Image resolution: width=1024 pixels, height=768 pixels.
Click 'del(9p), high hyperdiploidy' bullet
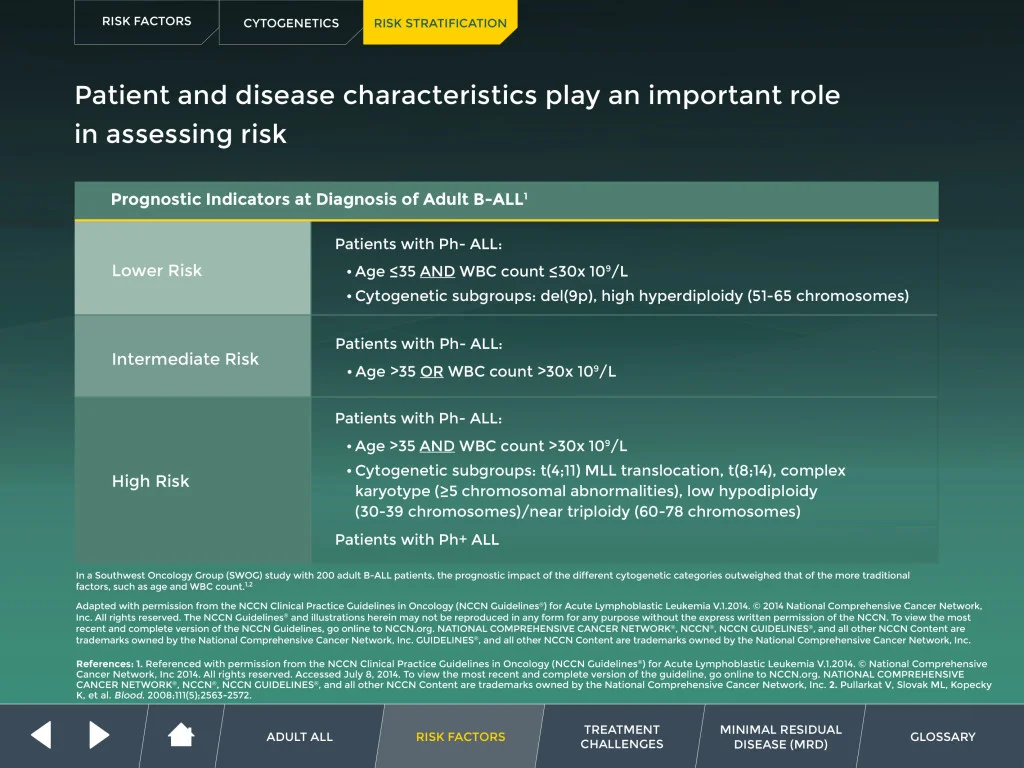point(628,296)
